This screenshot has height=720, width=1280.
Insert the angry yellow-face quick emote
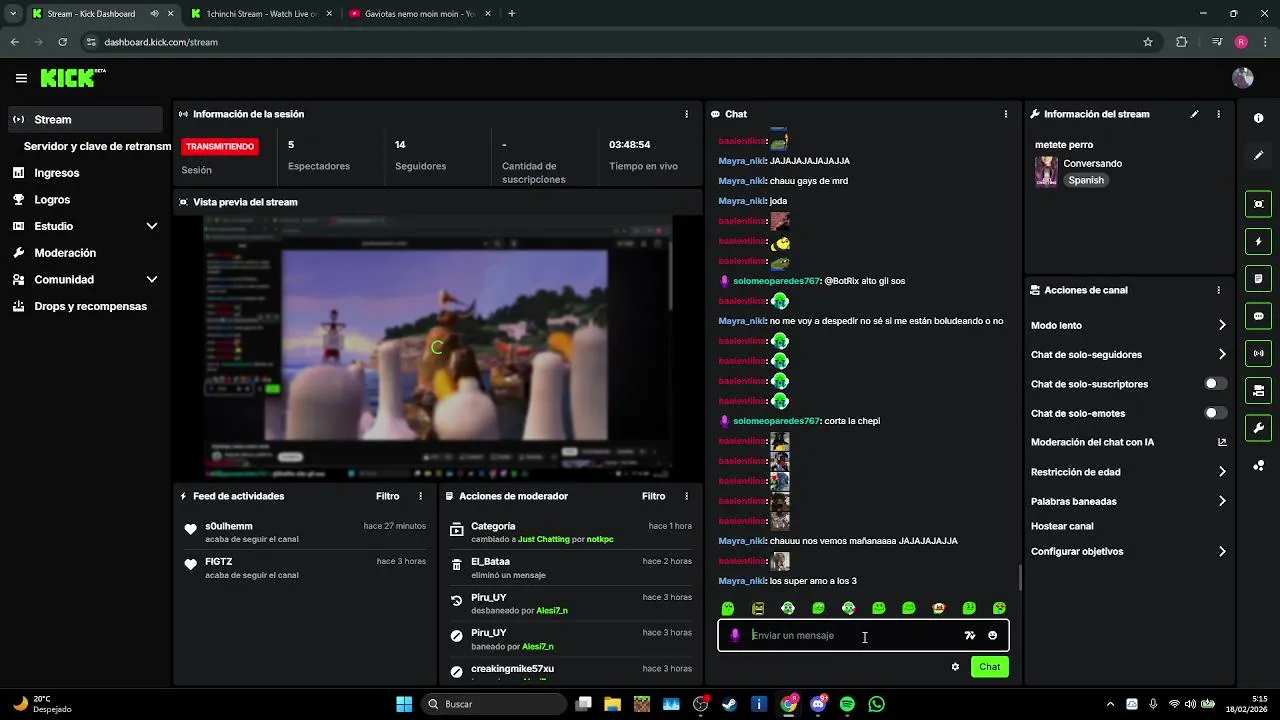[x=758, y=608]
